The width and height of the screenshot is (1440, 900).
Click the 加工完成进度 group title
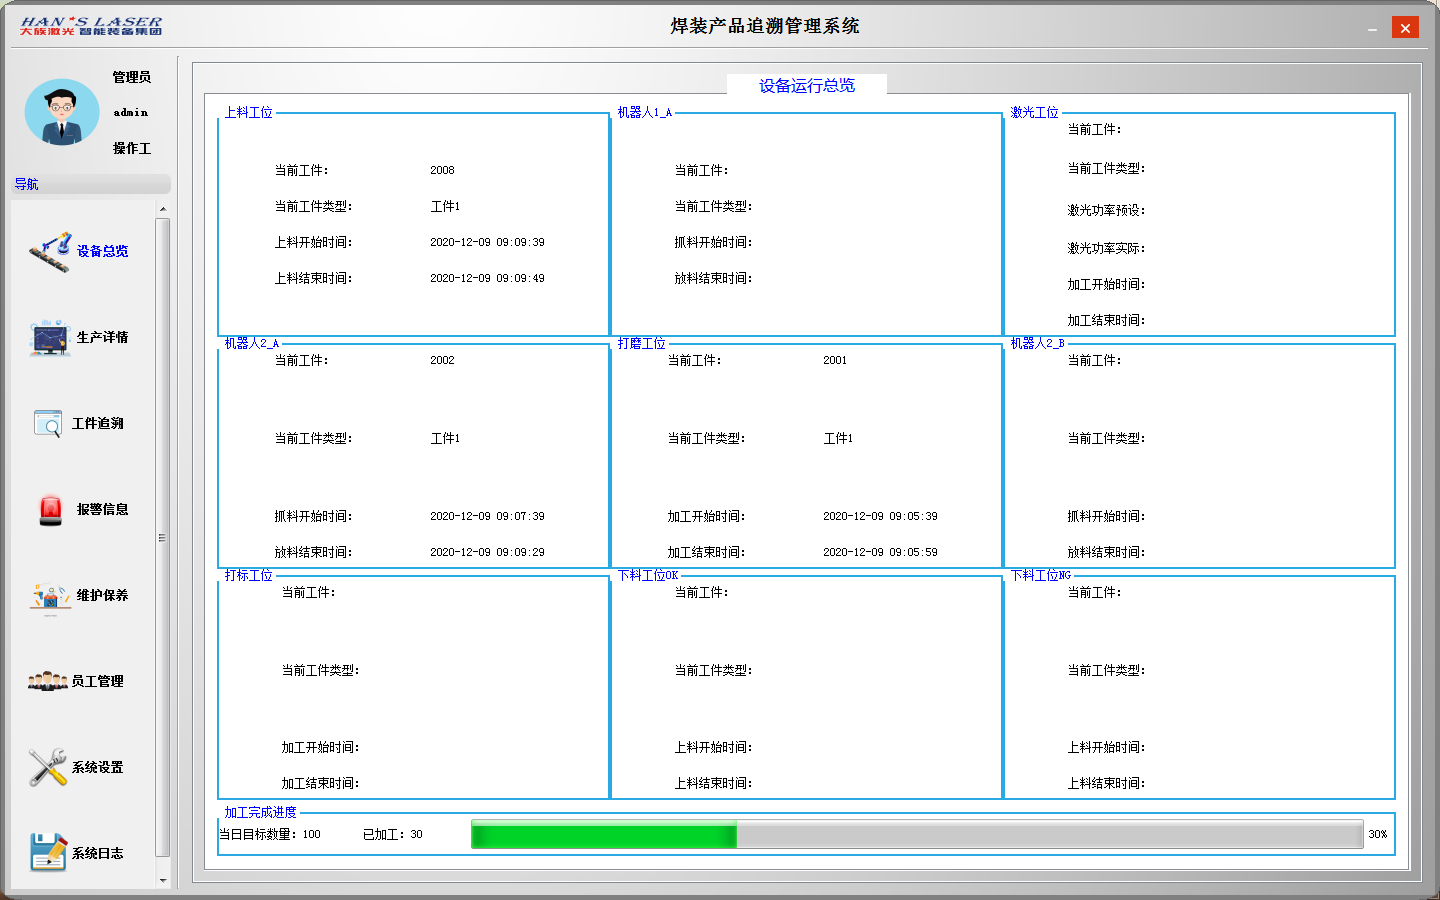click(260, 813)
